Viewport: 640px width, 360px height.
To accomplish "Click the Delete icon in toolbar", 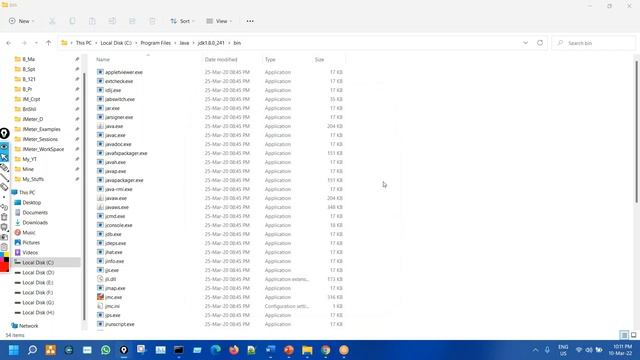I will point(152,21).
